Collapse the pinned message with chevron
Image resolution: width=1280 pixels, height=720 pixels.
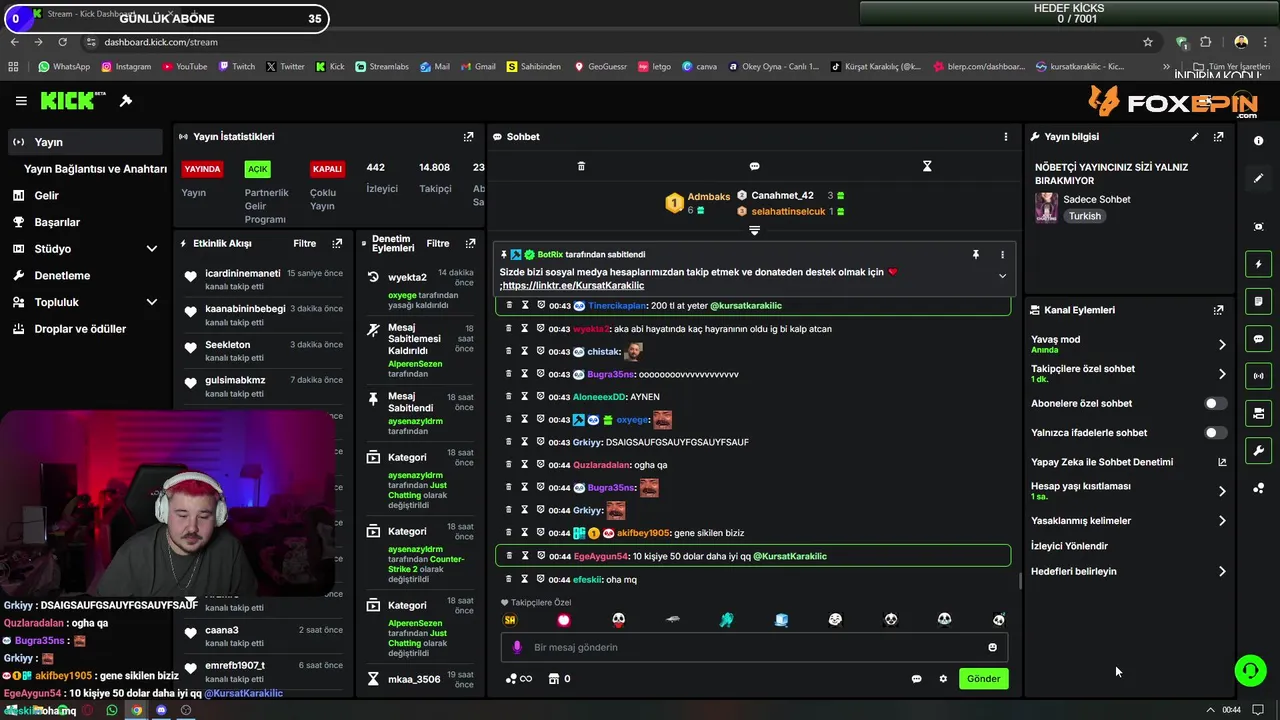[x=1002, y=276]
